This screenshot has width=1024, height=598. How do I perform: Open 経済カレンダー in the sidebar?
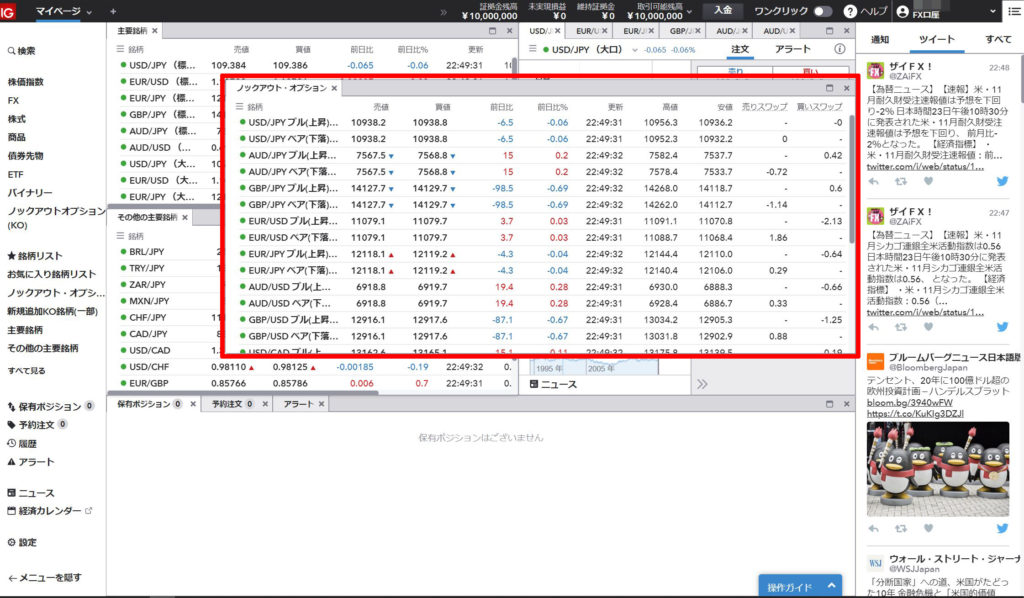click(50, 511)
